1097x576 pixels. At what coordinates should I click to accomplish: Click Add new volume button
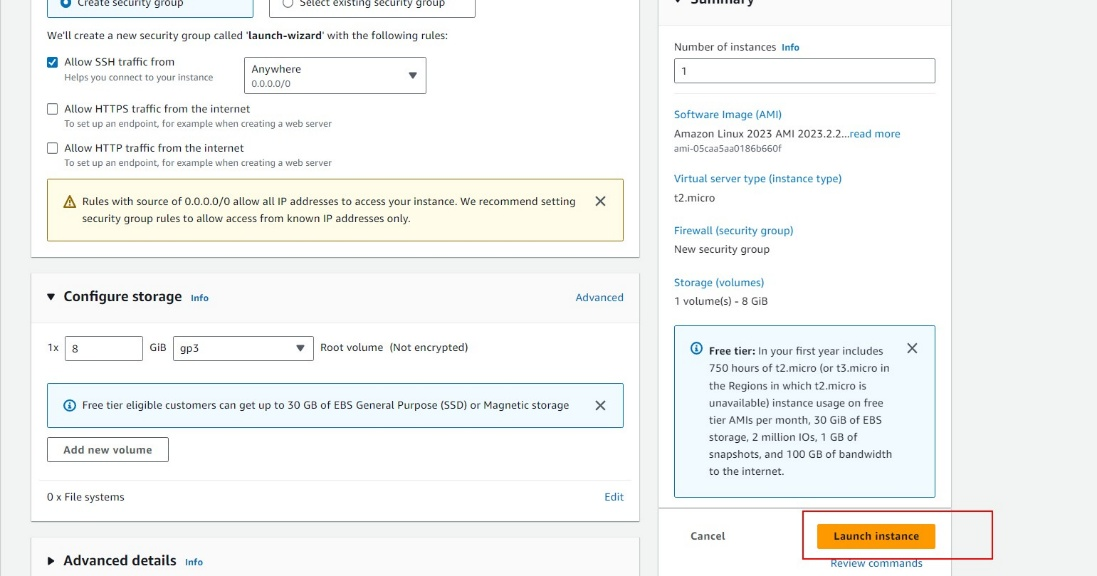[x=108, y=450]
